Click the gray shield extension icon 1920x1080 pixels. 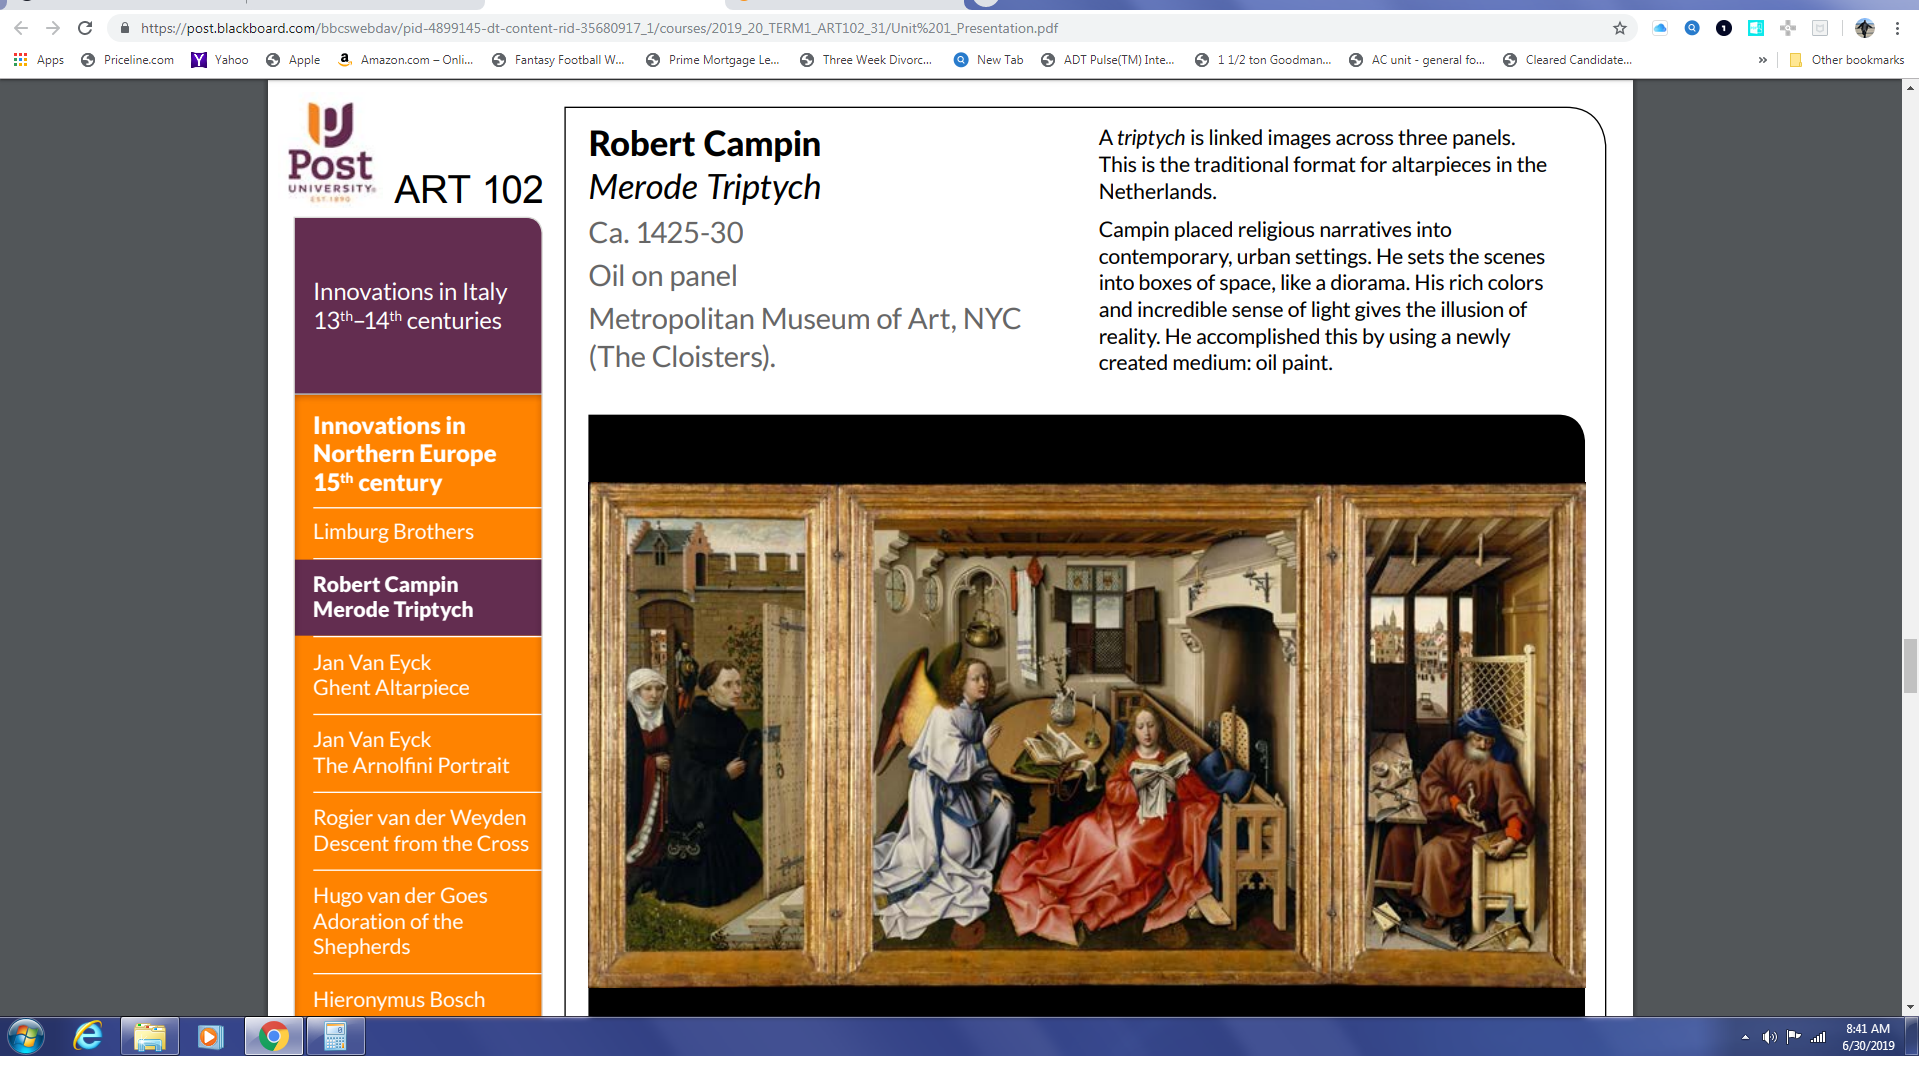1820,28
